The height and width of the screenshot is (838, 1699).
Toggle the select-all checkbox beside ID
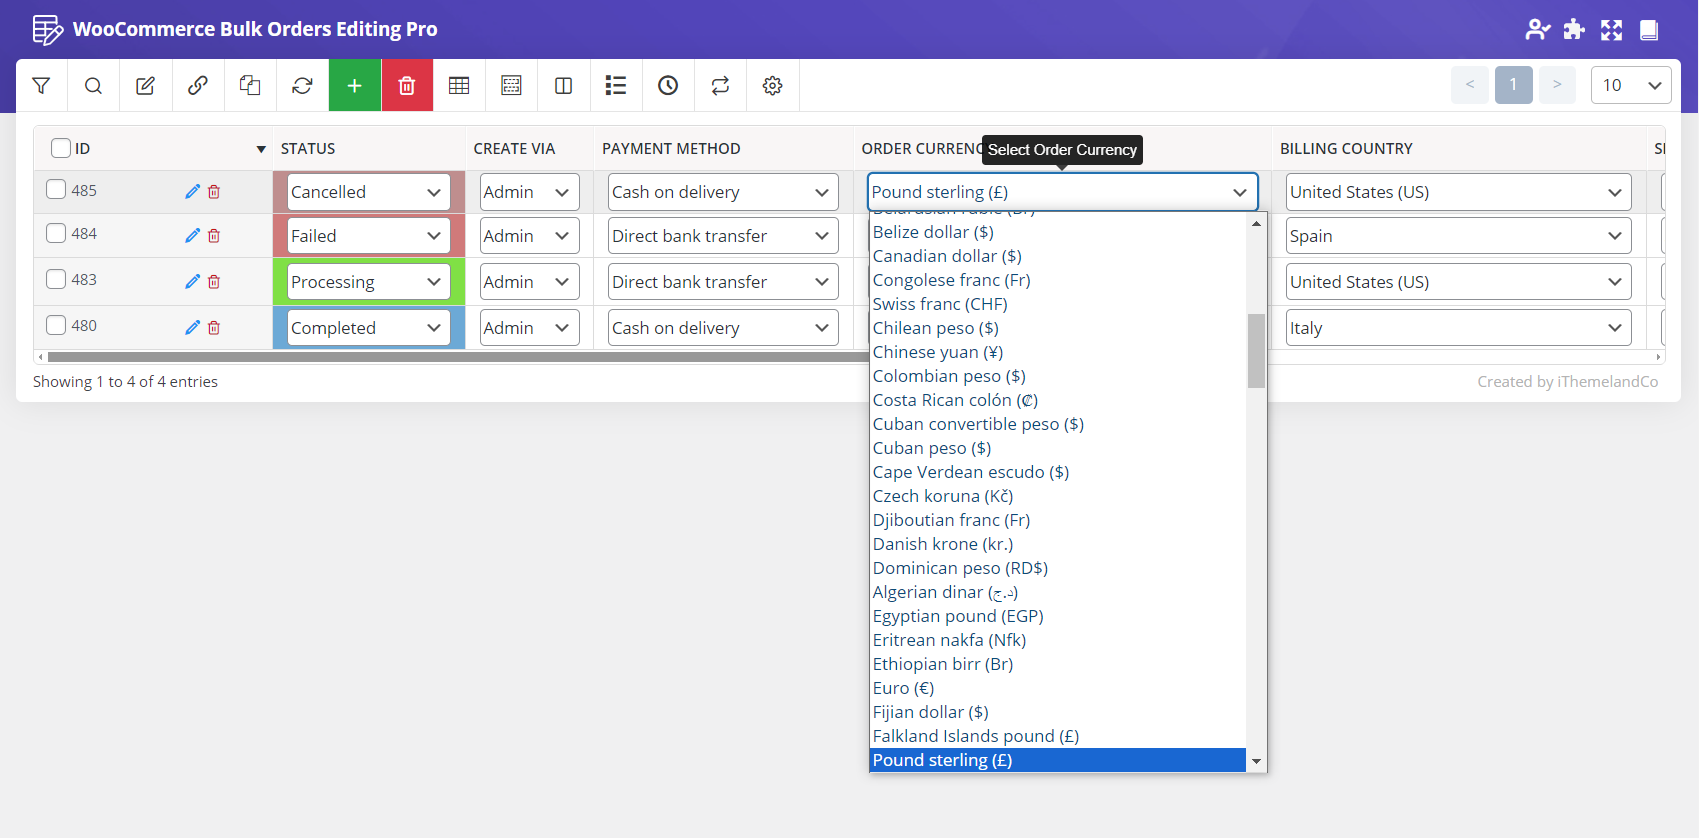coord(61,148)
